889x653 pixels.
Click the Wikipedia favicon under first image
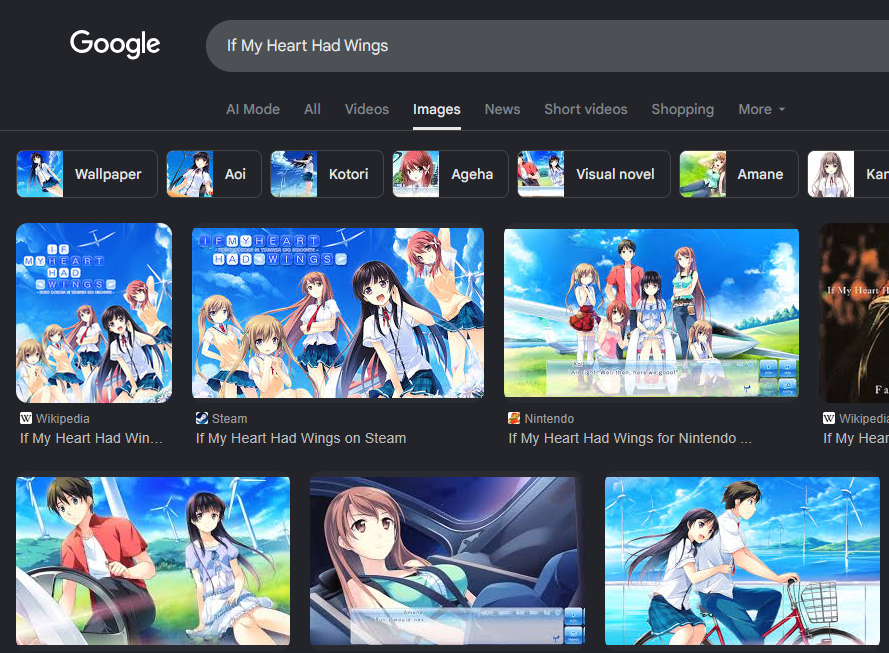click(26, 418)
